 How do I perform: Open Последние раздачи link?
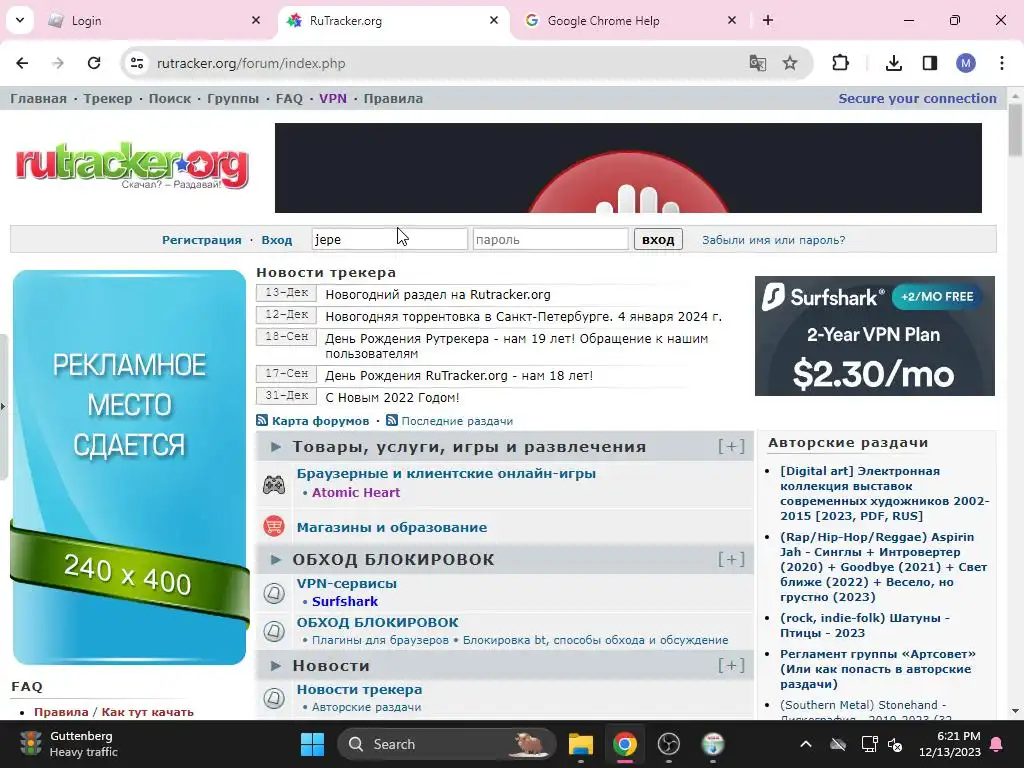(x=457, y=421)
